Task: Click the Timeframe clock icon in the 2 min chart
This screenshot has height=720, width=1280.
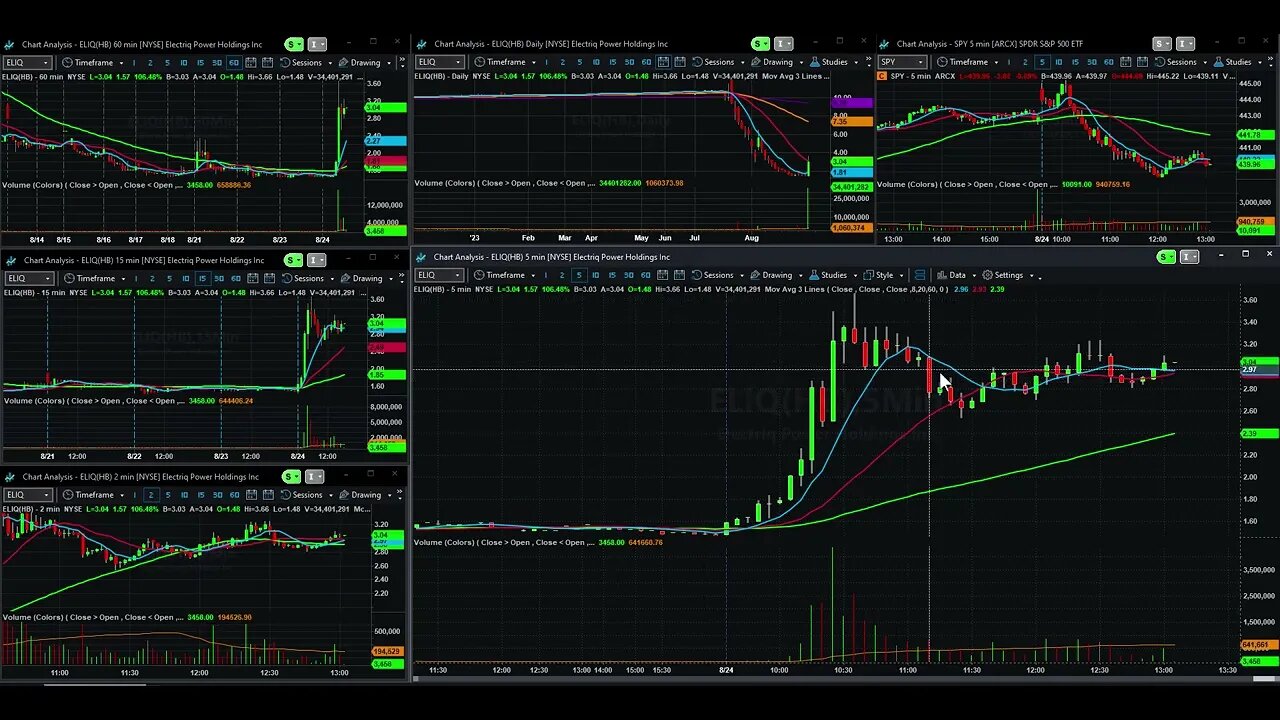Action: [68, 495]
